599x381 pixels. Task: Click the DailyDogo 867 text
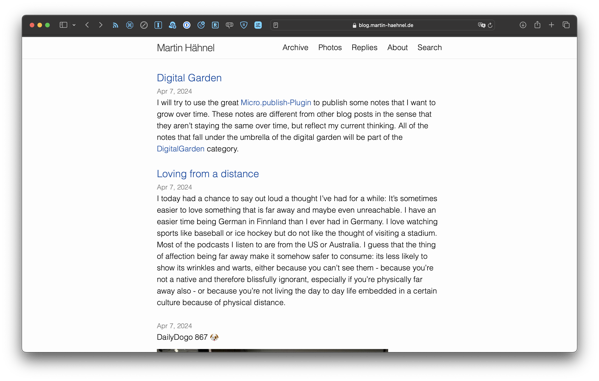point(182,337)
